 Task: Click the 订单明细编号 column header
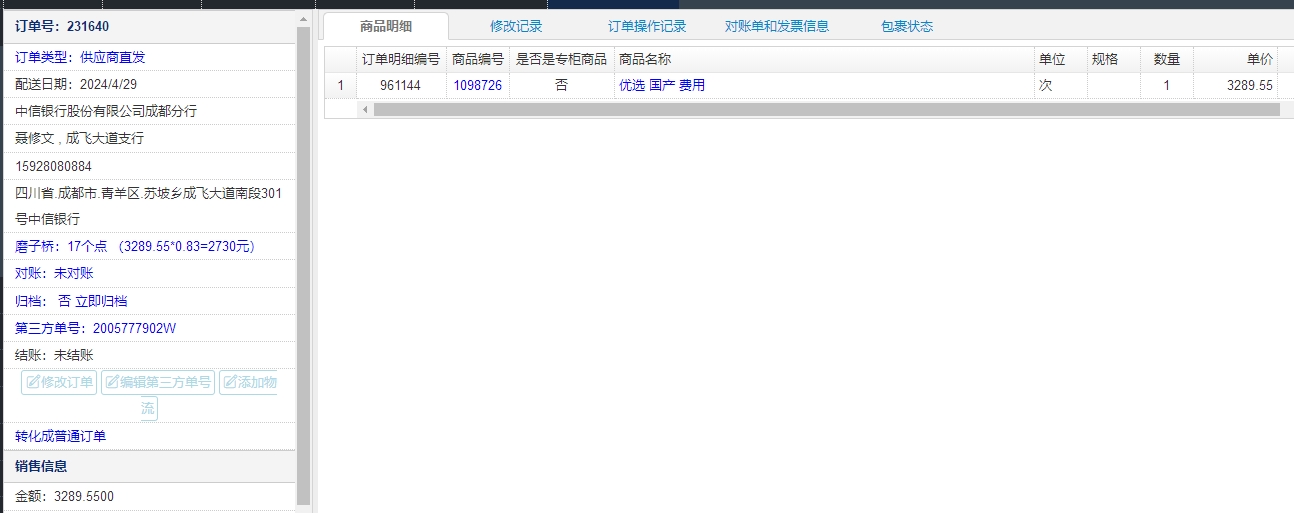point(400,59)
